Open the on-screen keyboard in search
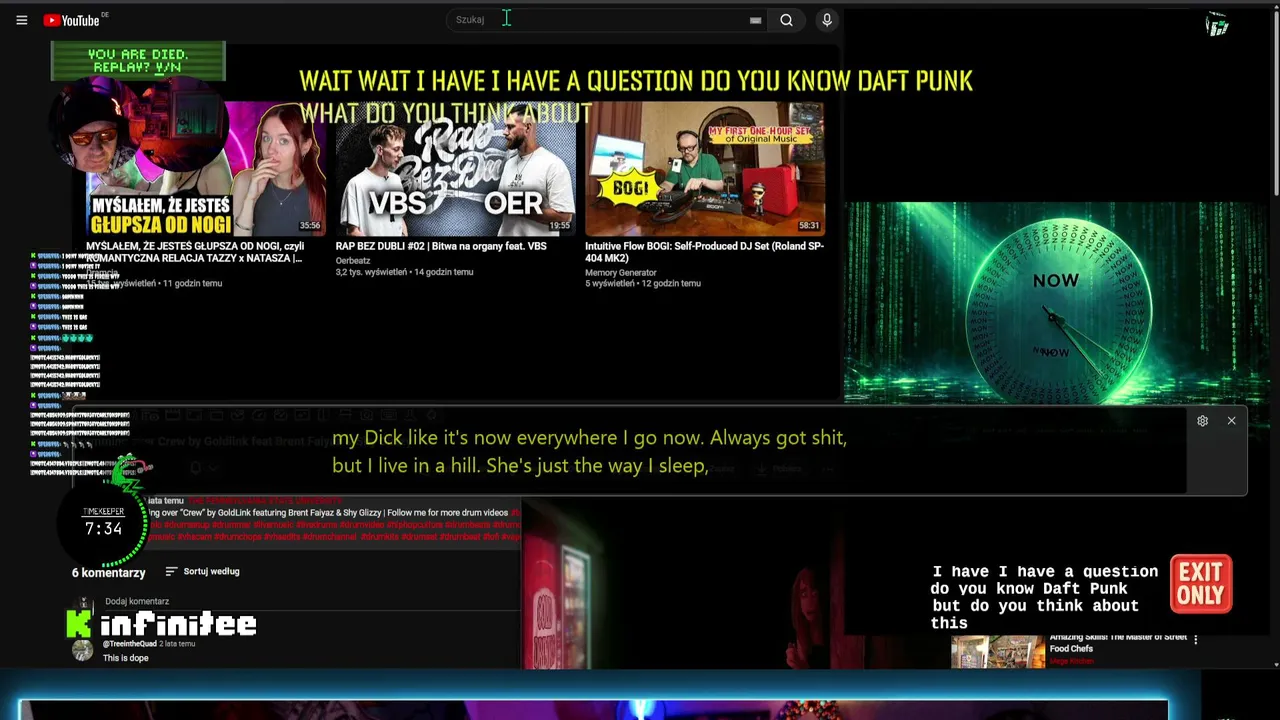This screenshot has width=1280, height=720. click(755, 20)
